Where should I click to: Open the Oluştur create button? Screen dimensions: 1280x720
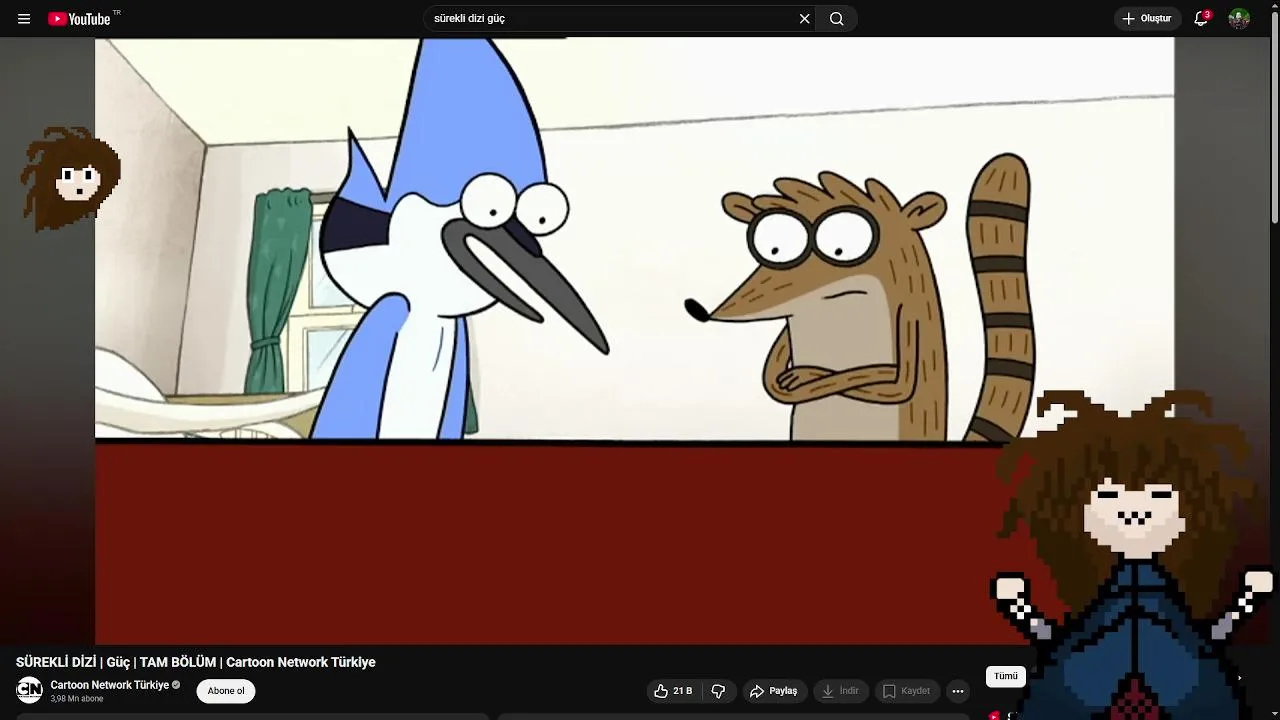(1147, 19)
